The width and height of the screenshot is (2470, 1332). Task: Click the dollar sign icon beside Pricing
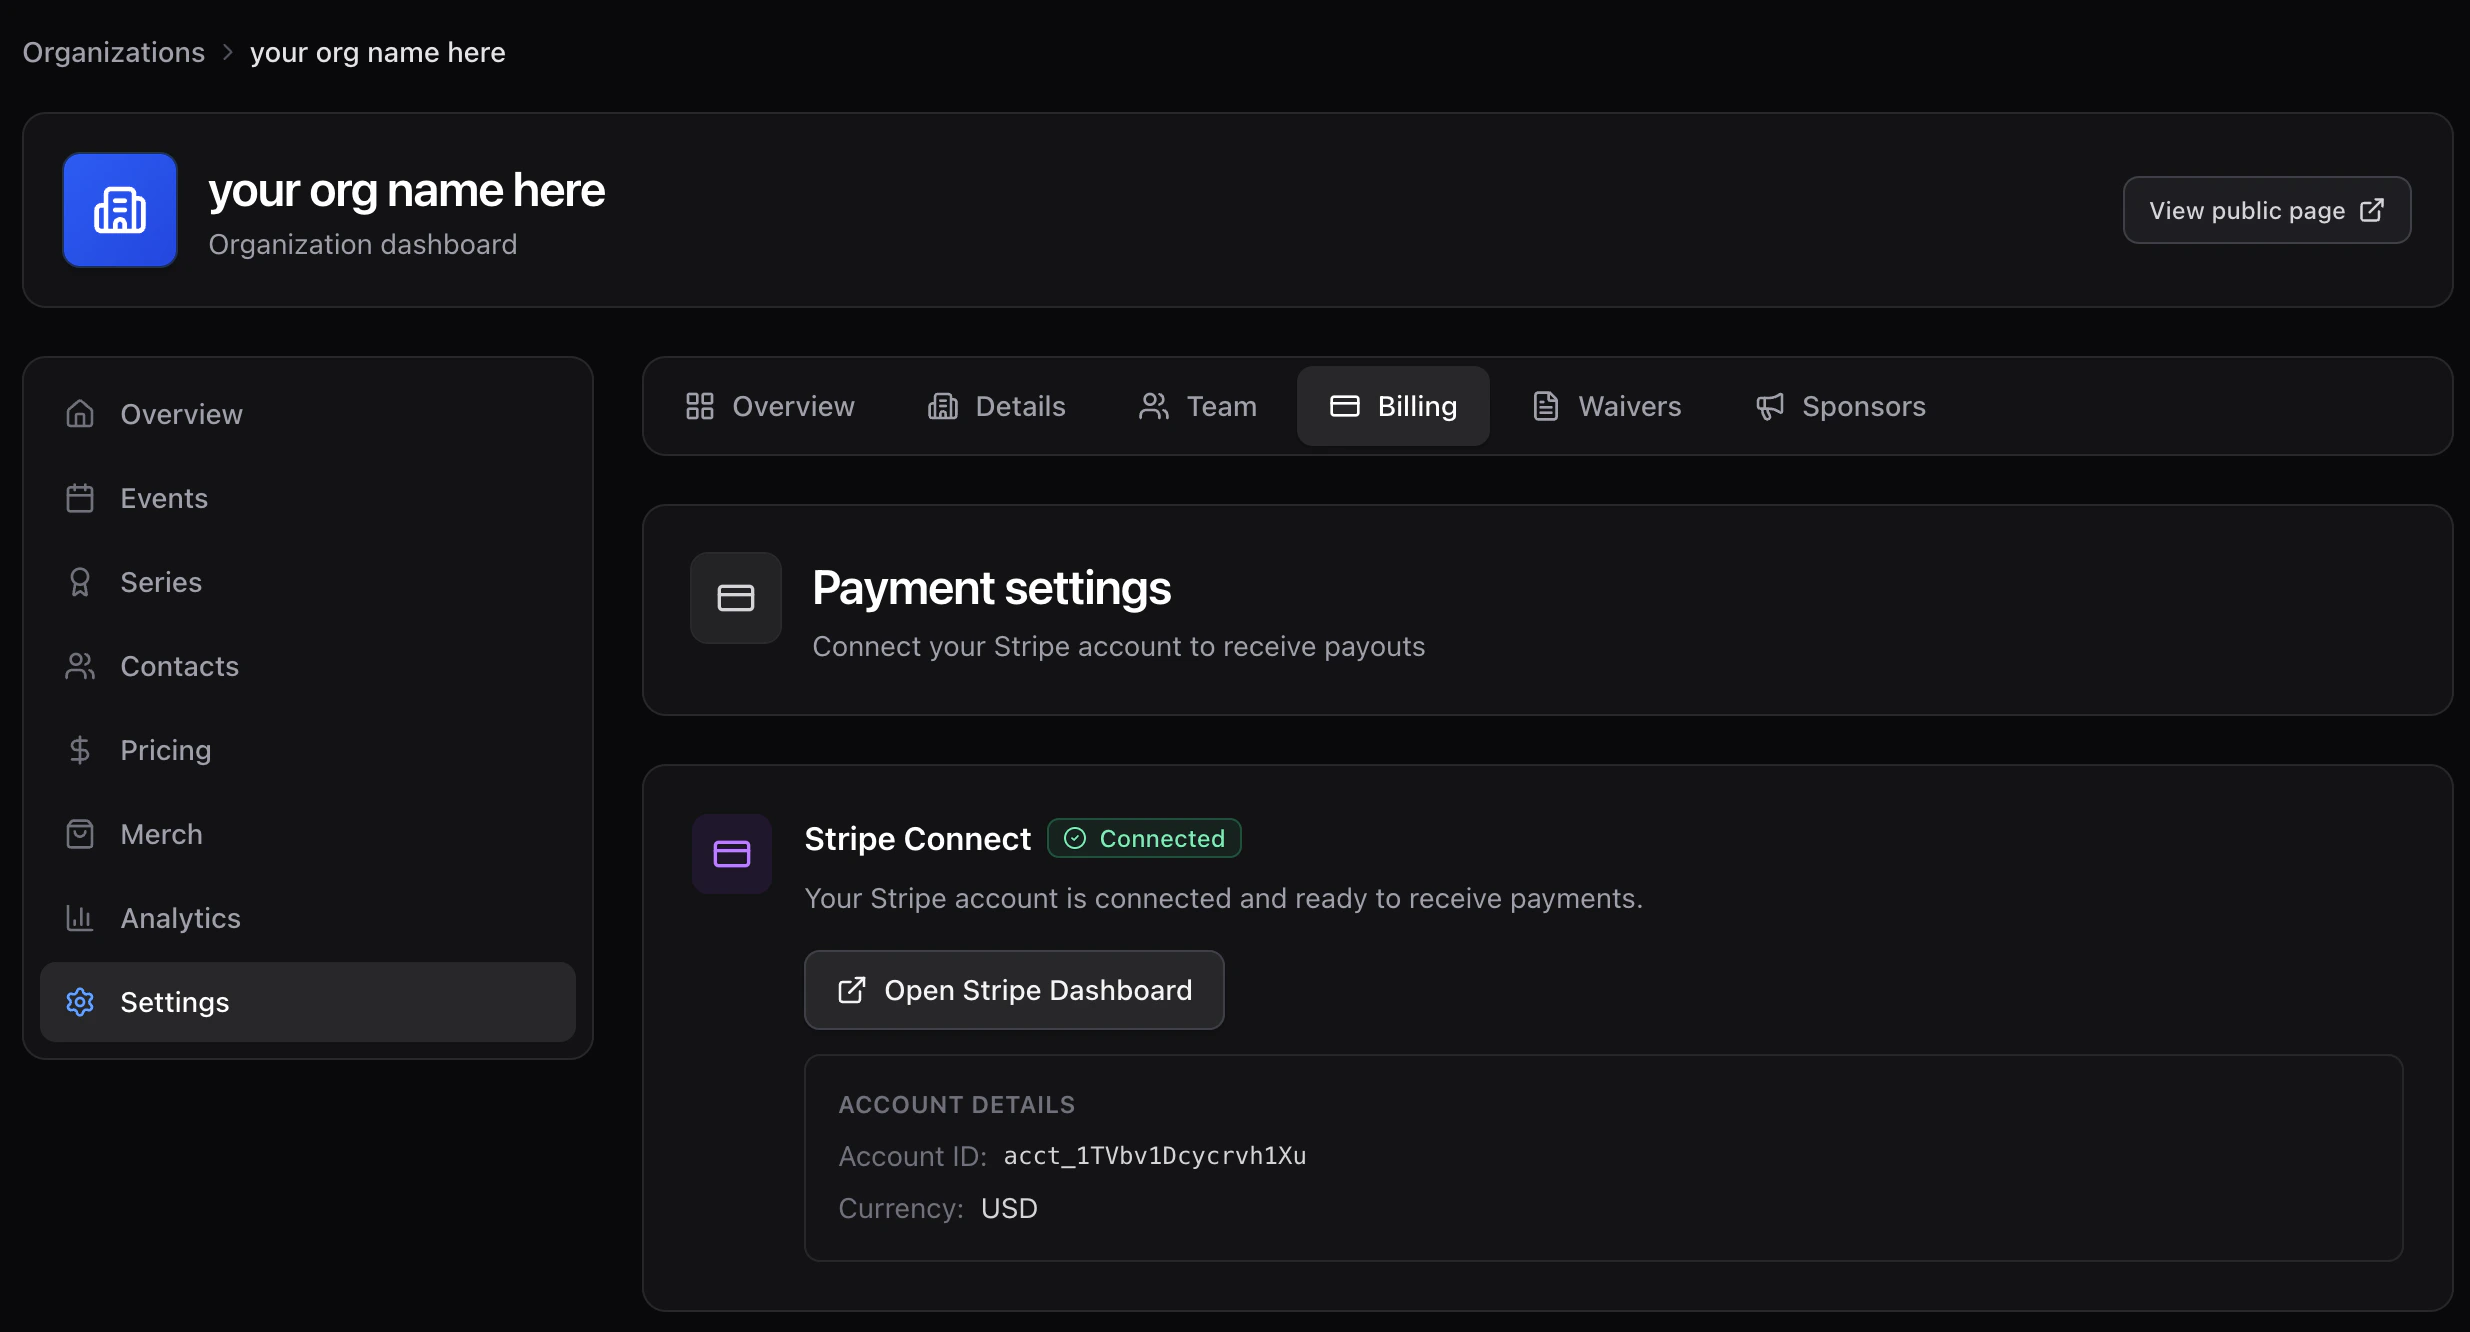(x=80, y=750)
